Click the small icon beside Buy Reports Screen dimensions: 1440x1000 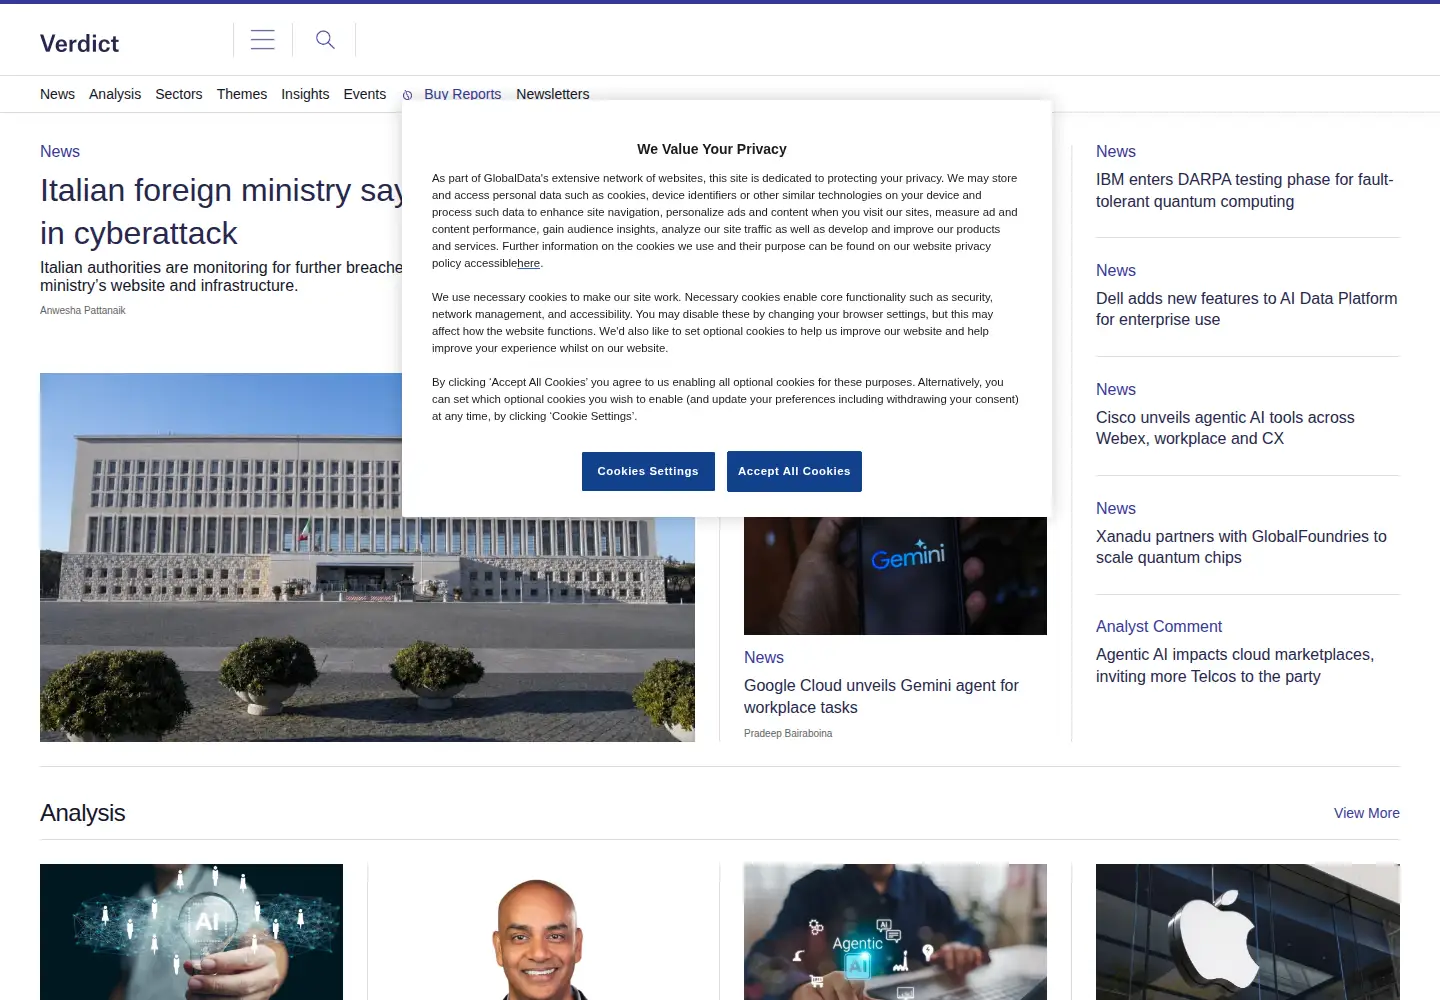tap(408, 95)
